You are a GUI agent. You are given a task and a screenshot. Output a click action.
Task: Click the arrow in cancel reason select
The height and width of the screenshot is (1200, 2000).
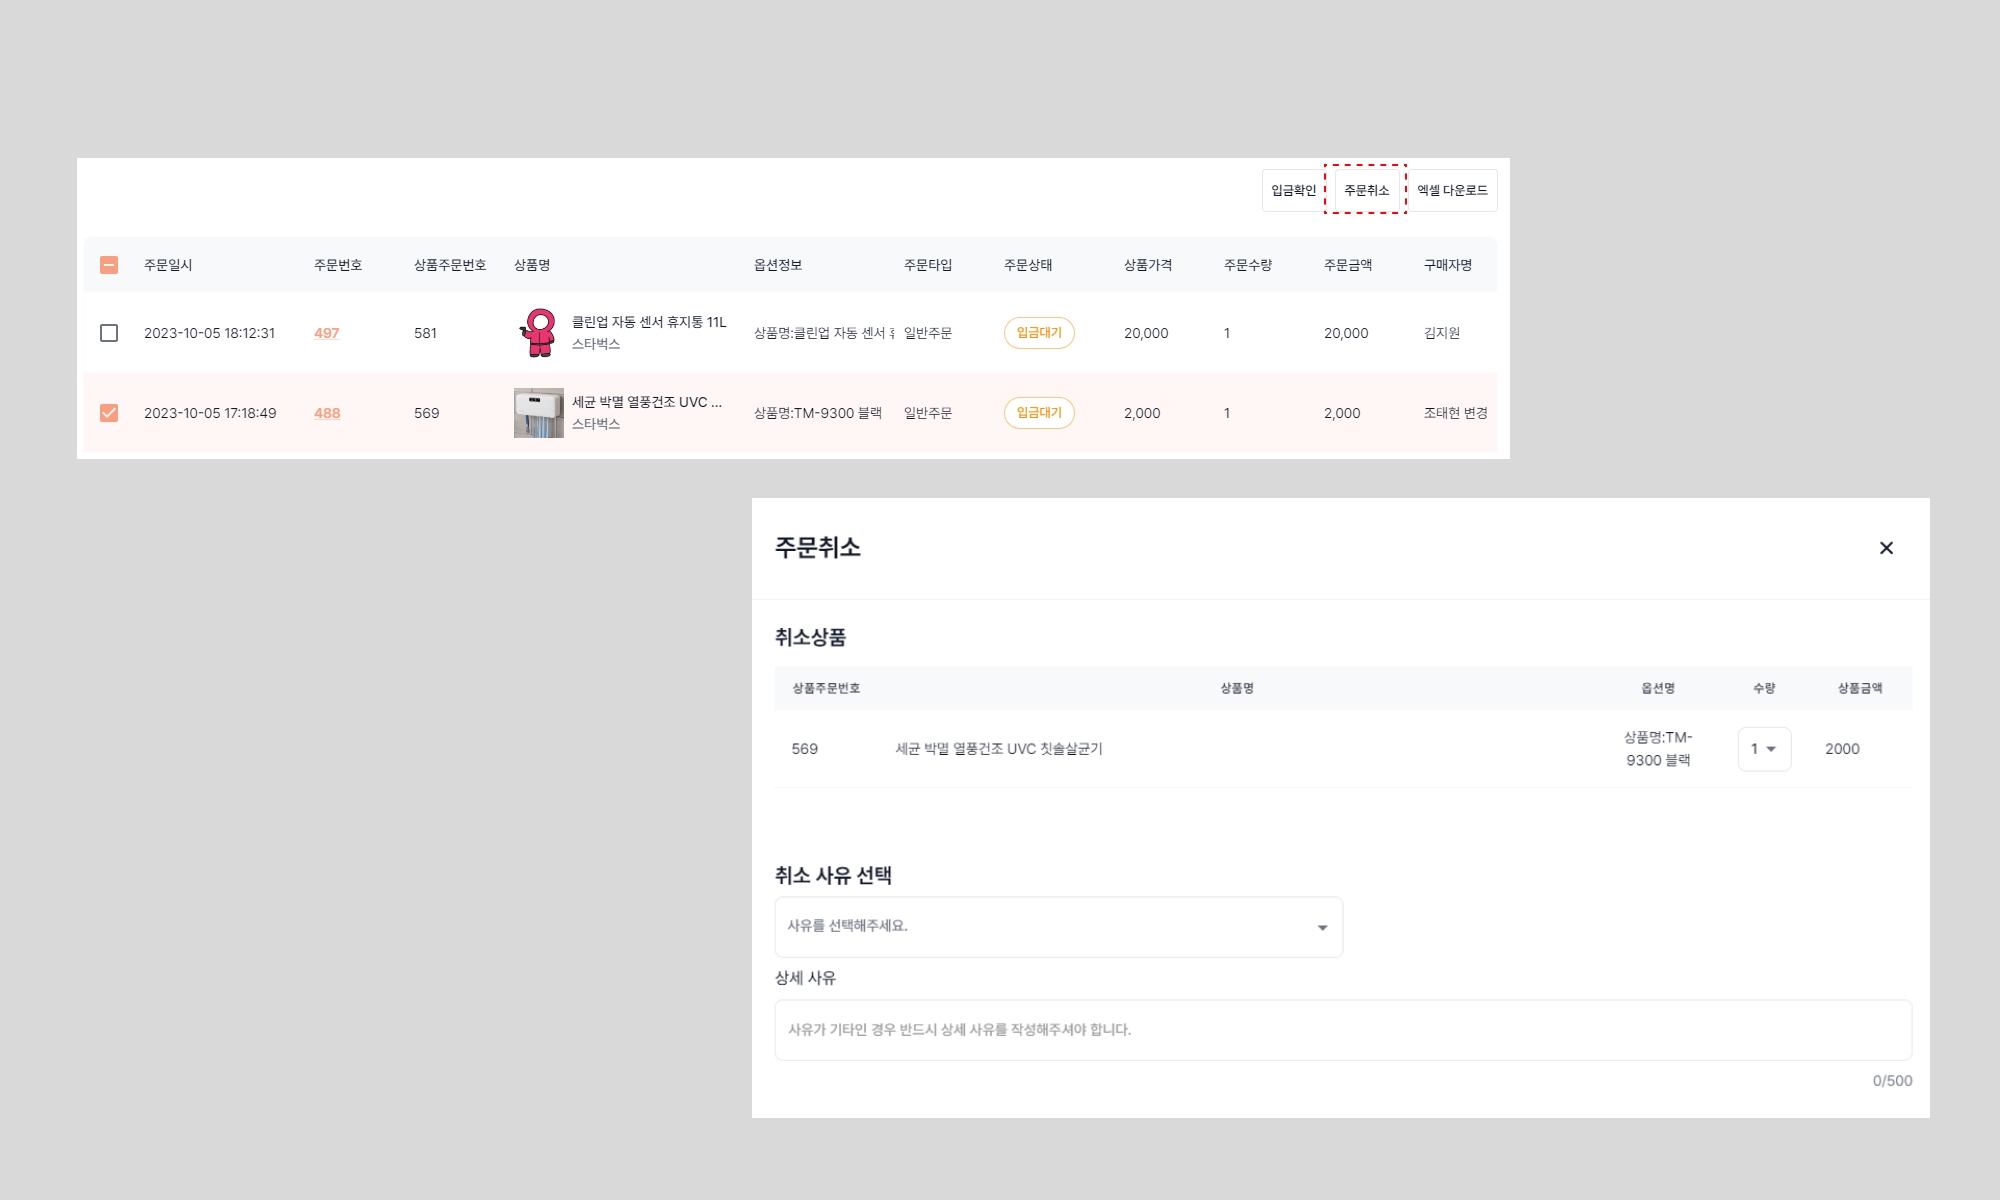(x=1322, y=928)
